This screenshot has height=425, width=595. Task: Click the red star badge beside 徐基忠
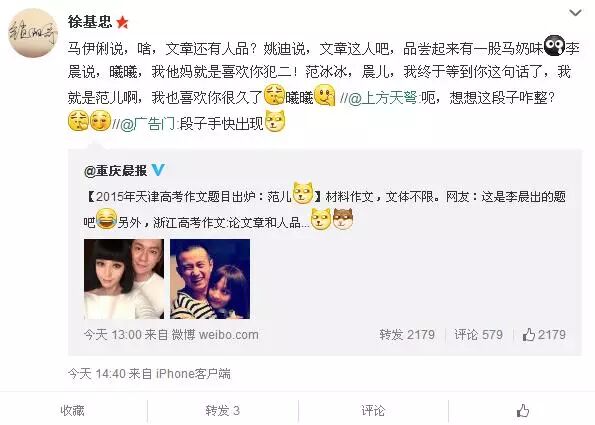(x=123, y=22)
